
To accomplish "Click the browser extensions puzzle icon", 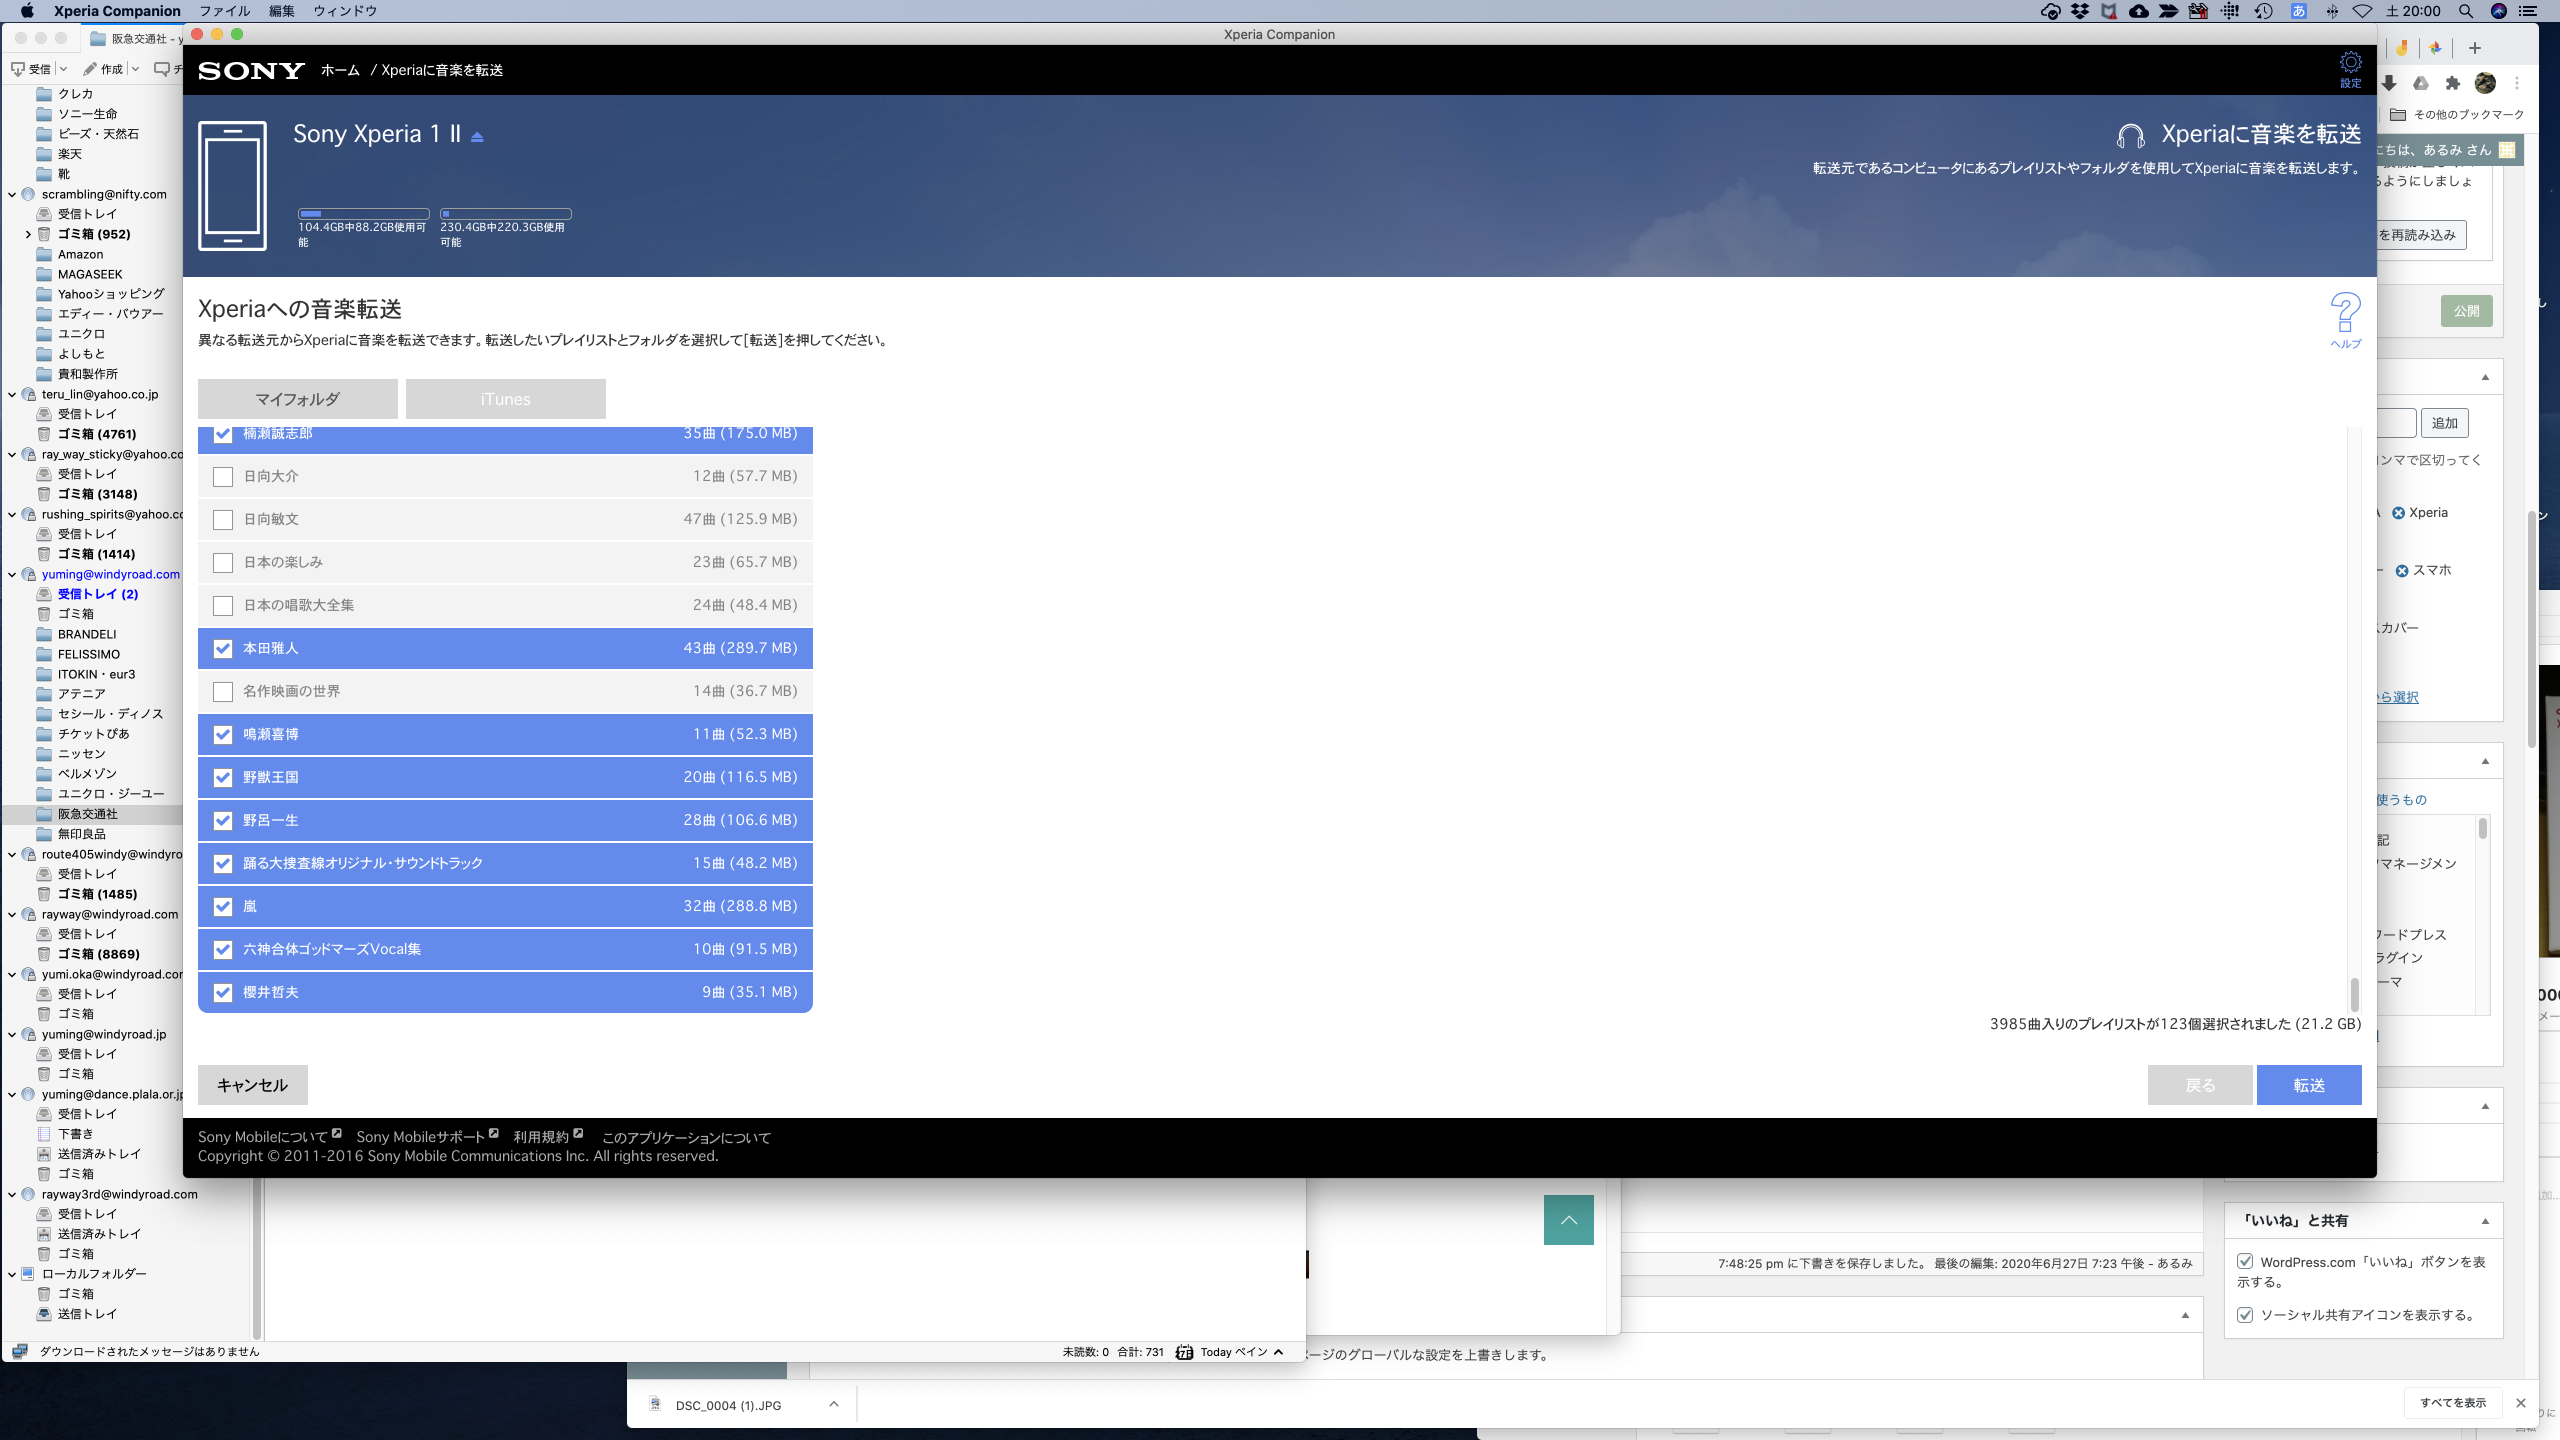I will [x=2452, y=83].
